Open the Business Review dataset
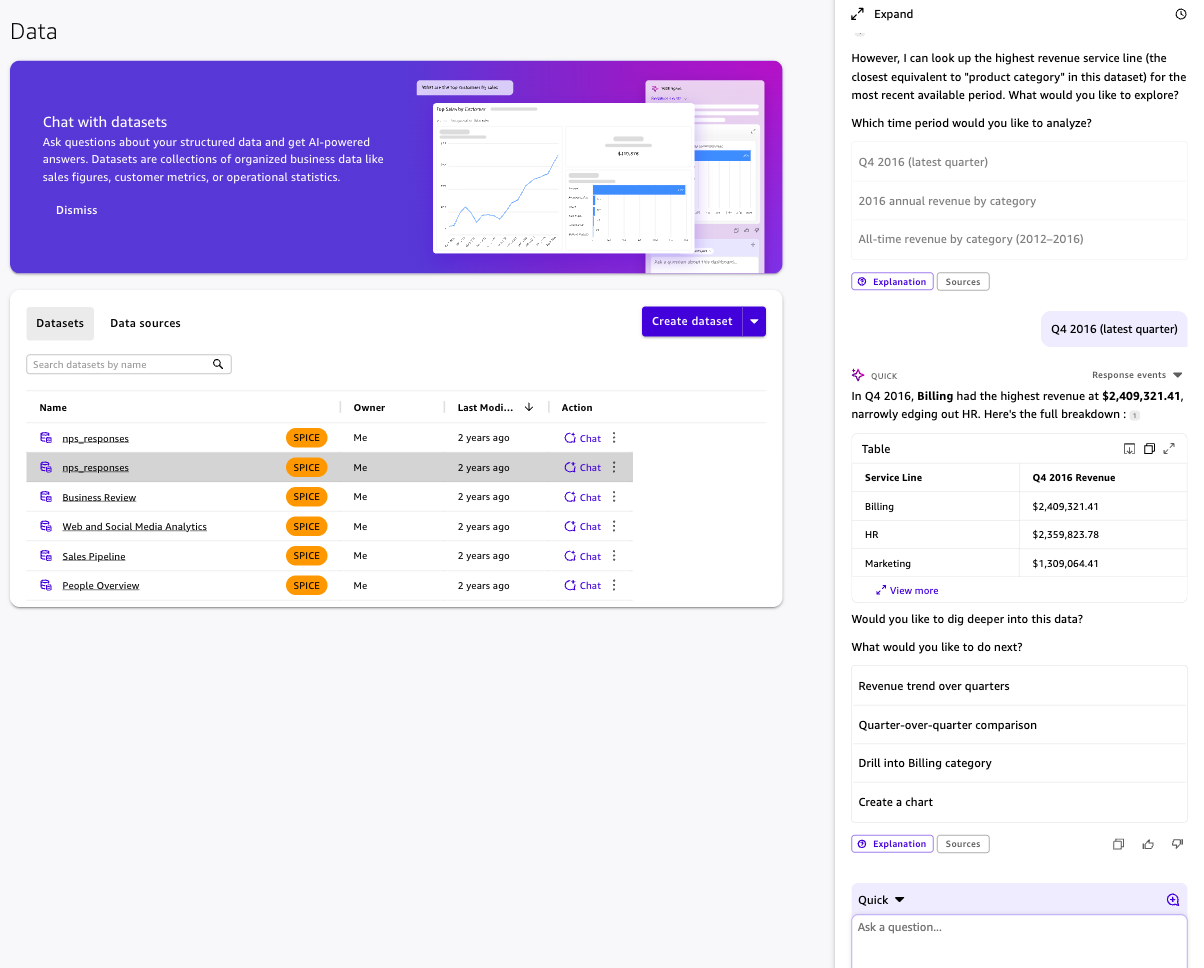 [99, 497]
